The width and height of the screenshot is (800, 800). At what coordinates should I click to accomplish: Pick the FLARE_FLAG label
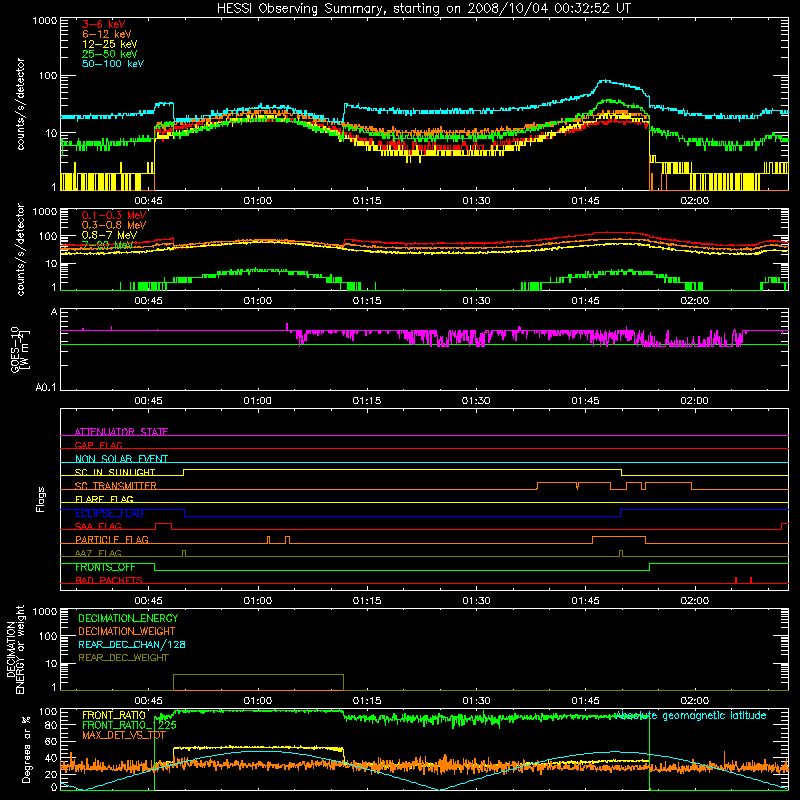[104, 499]
